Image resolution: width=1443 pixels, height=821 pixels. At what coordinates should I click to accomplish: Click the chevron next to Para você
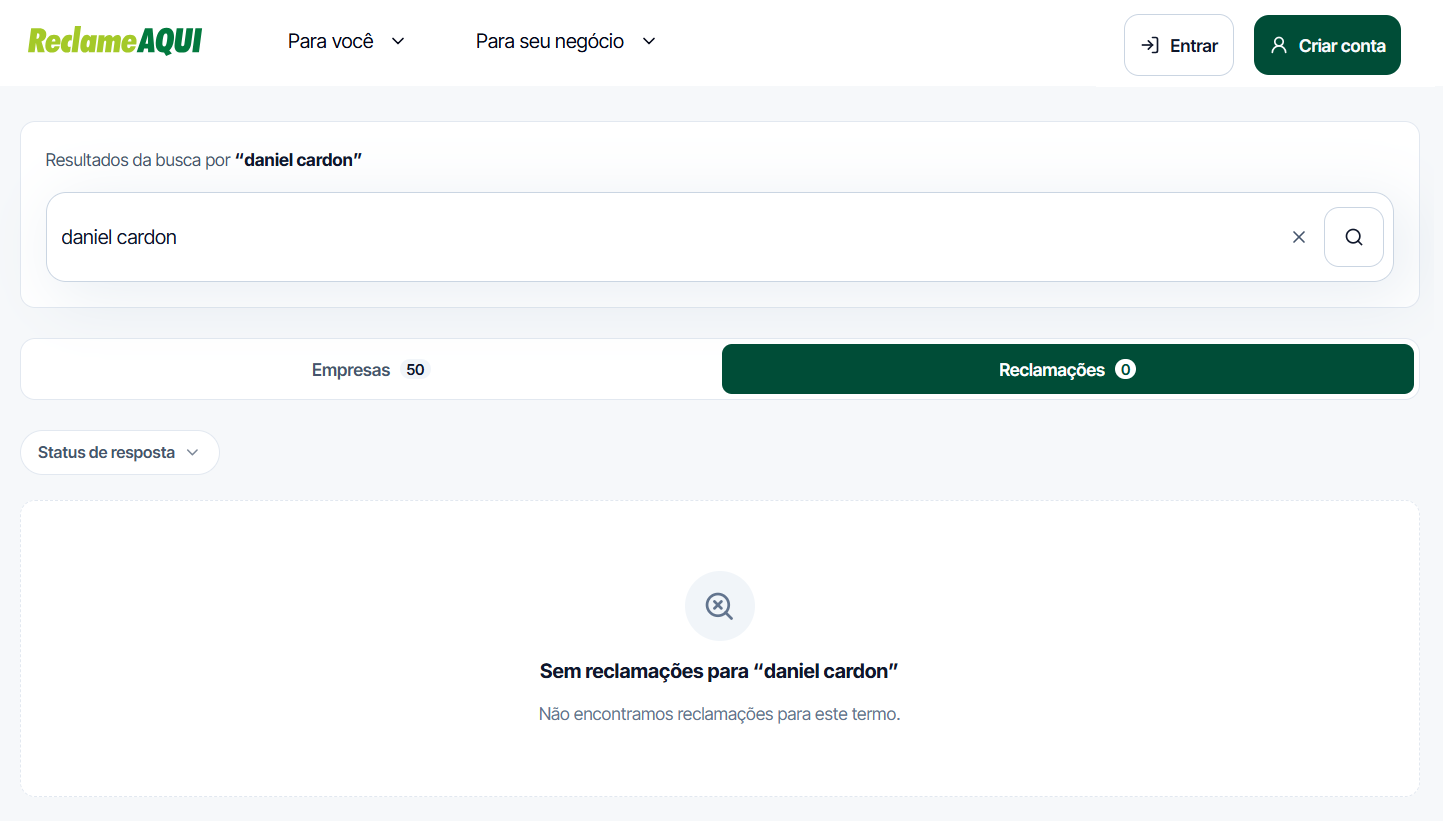[x=398, y=41]
